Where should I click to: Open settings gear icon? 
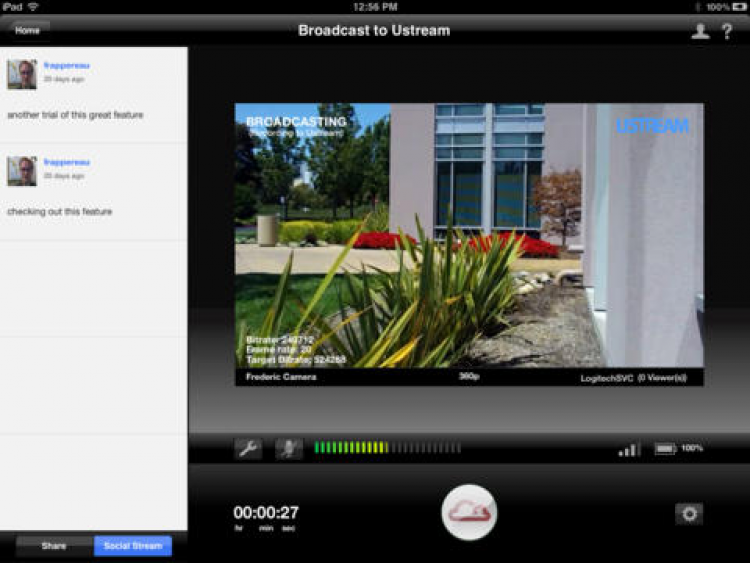click(x=689, y=514)
